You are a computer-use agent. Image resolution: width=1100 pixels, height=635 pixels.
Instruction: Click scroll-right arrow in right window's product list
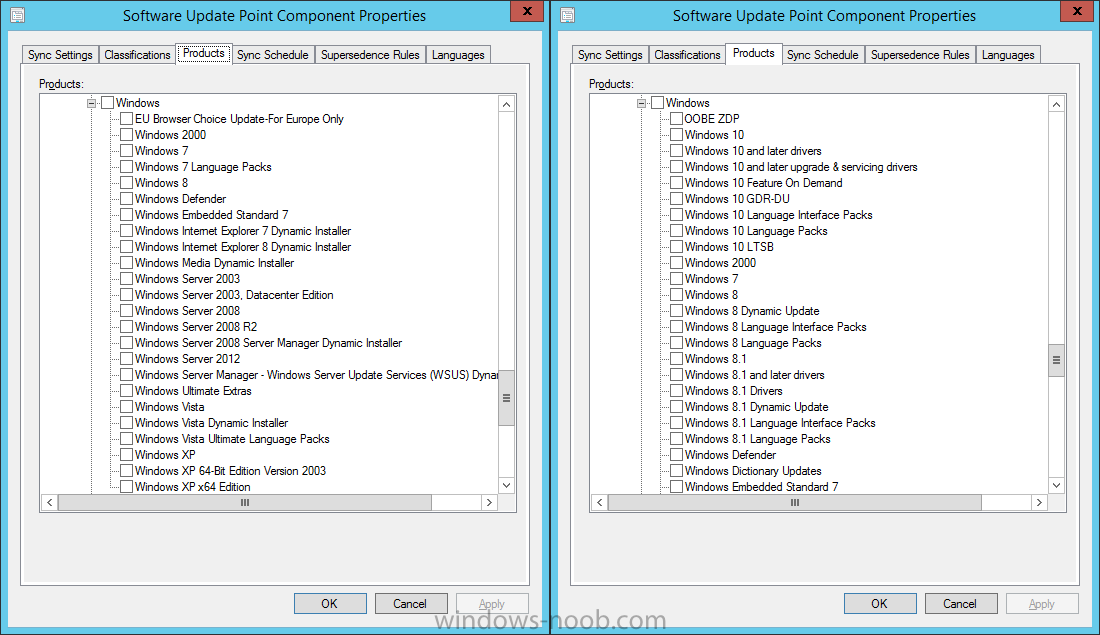coord(1040,502)
